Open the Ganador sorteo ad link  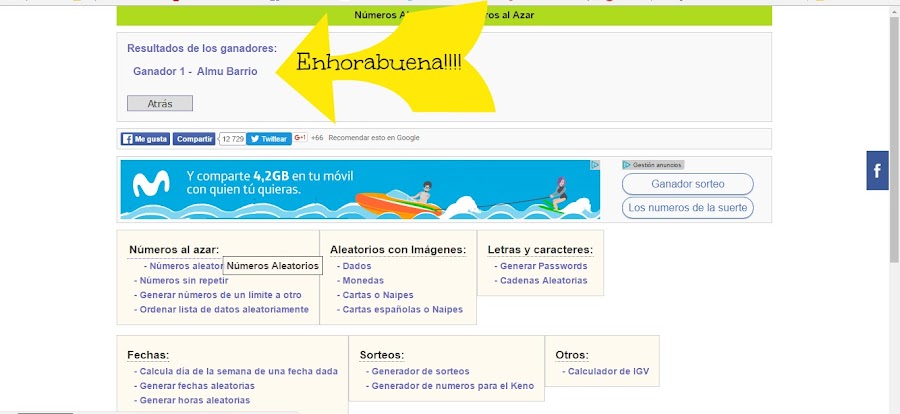[x=688, y=184]
